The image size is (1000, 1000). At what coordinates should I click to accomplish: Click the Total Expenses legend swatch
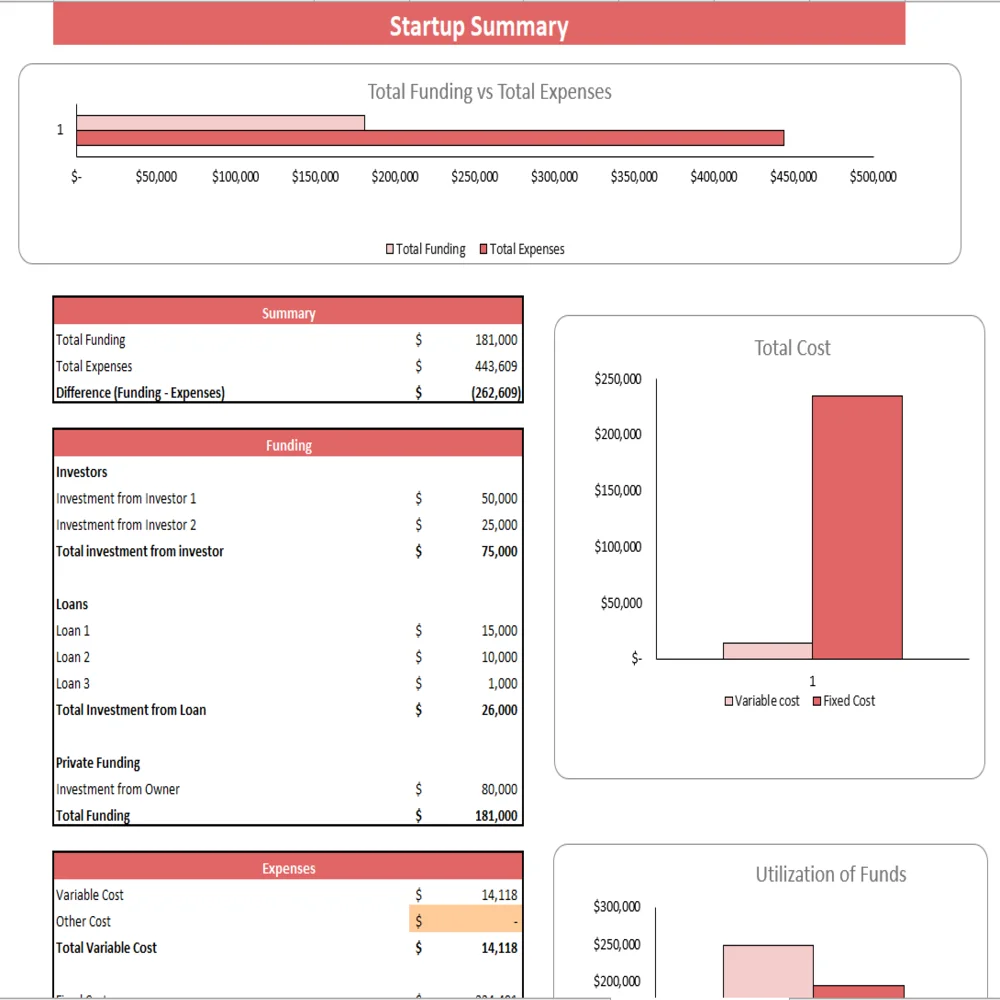click(x=484, y=249)
